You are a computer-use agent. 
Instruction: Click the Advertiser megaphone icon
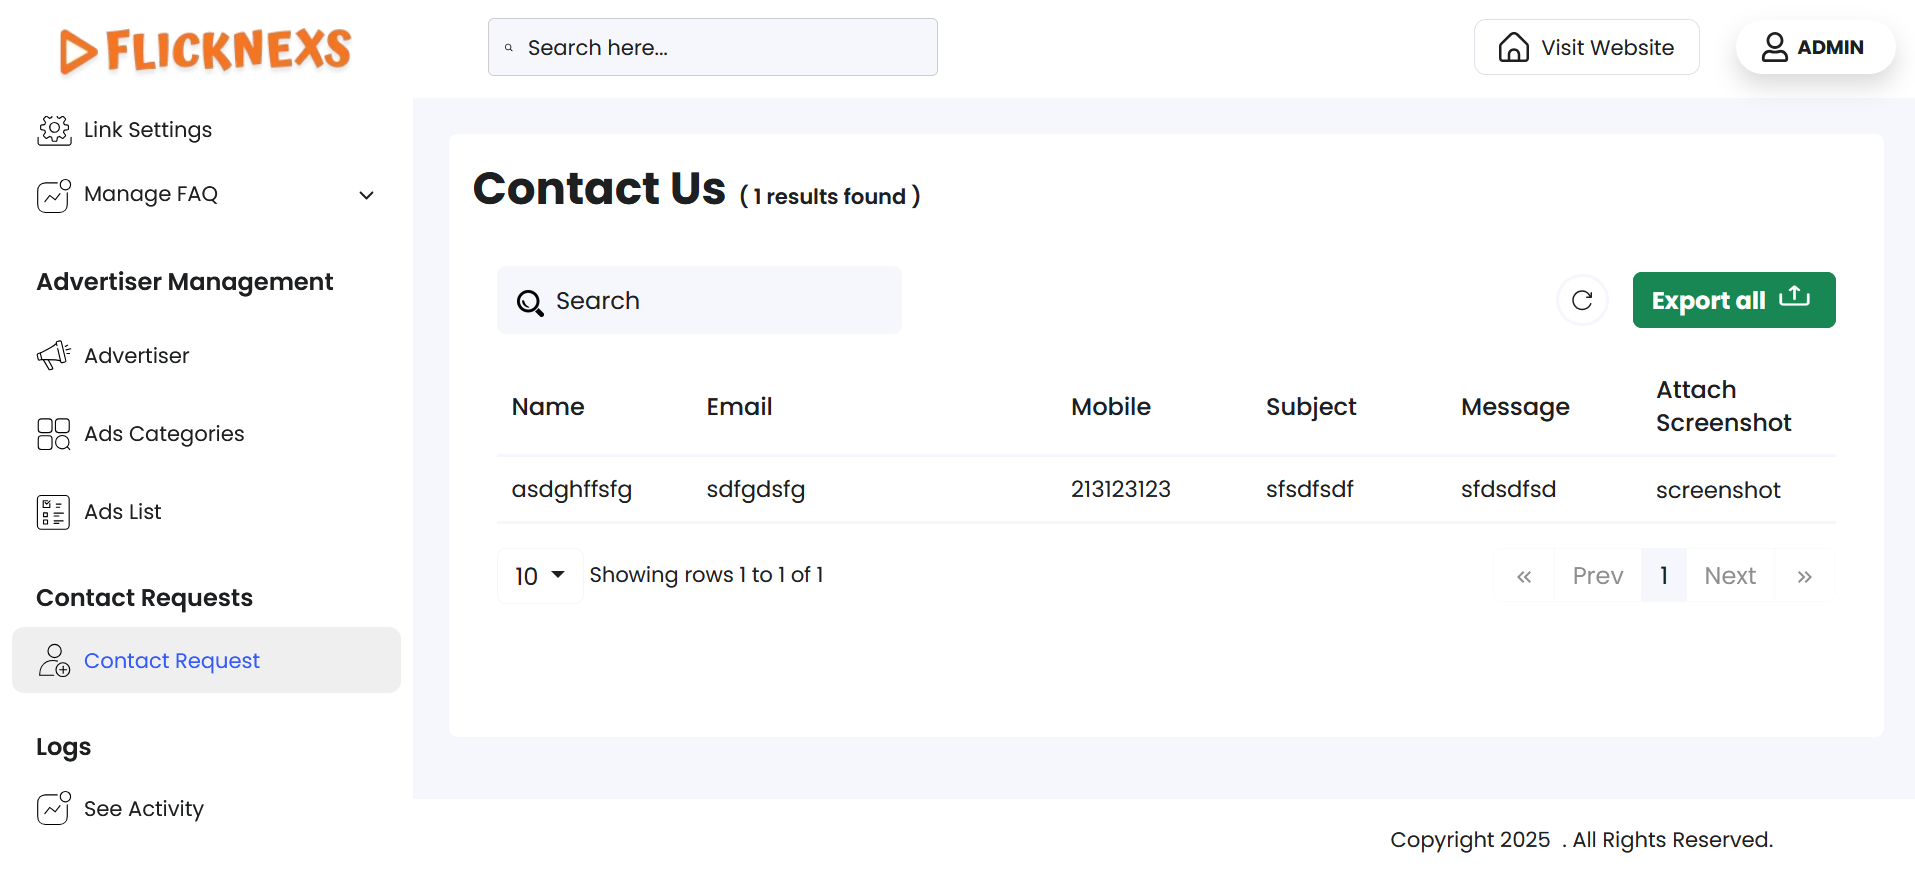[x=54, y=355]
